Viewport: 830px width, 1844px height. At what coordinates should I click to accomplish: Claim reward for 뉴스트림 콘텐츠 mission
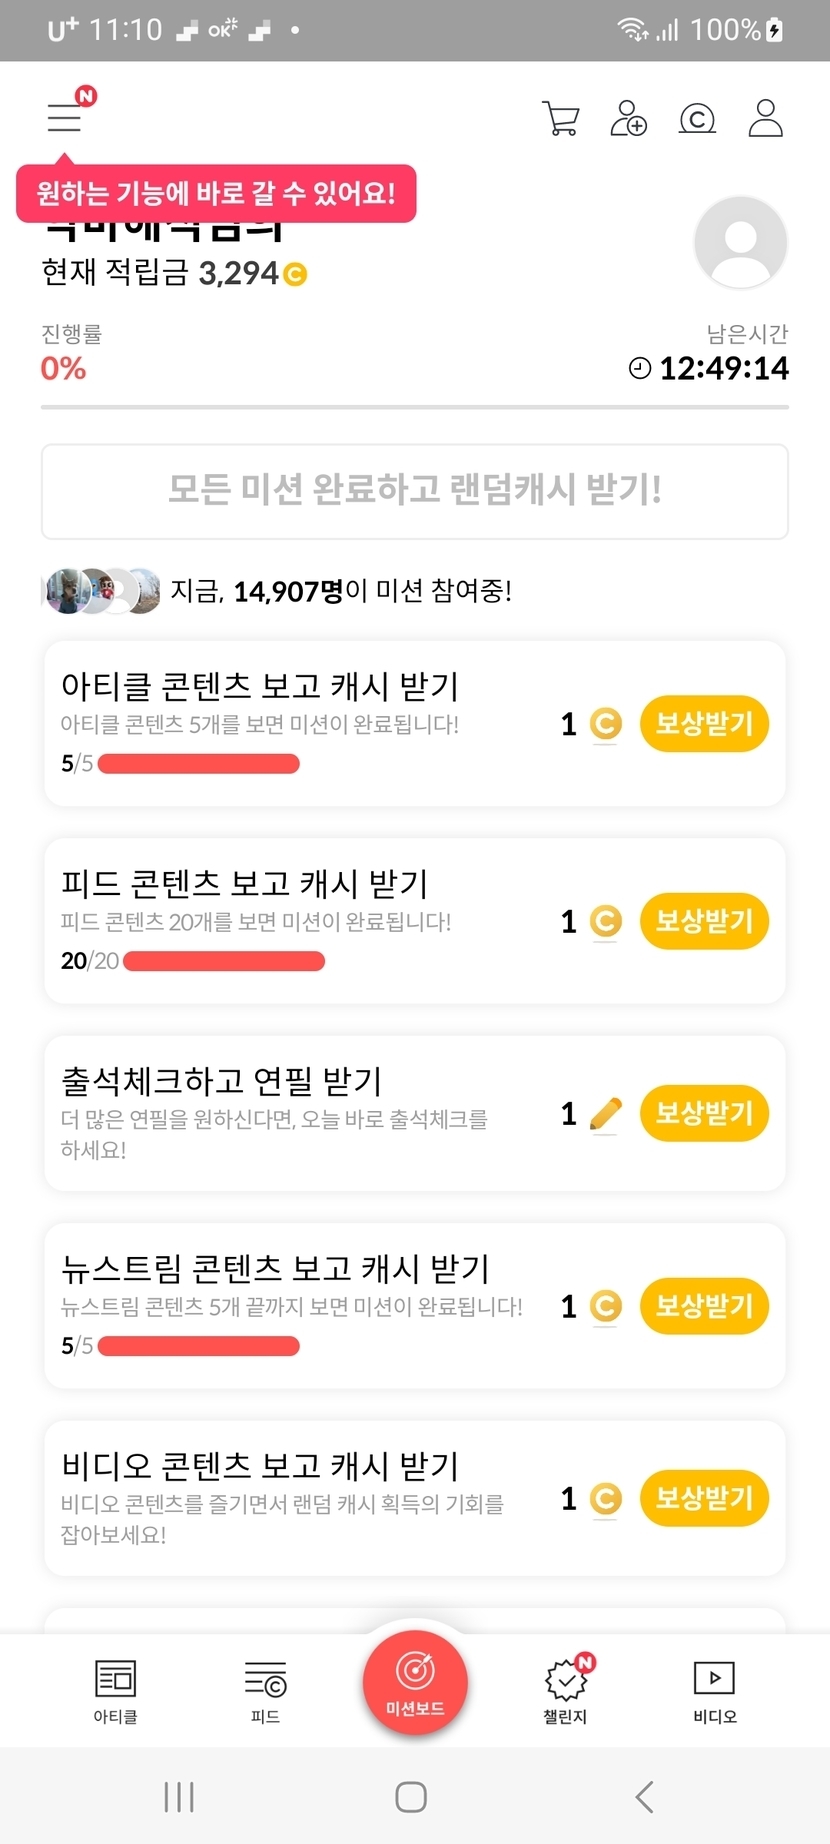(703, 1306)
